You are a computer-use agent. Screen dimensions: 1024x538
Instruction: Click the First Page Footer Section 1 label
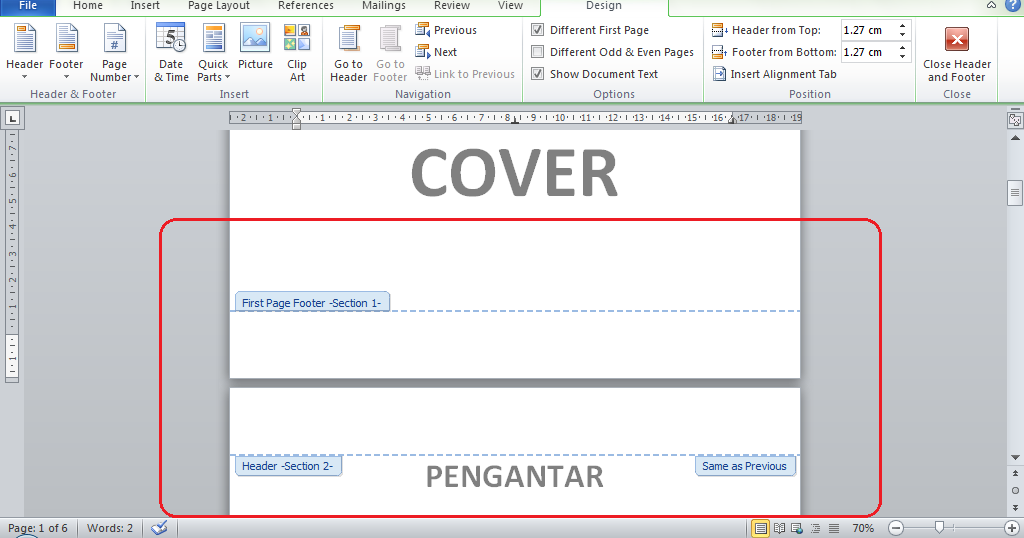(x=312, y=302)
